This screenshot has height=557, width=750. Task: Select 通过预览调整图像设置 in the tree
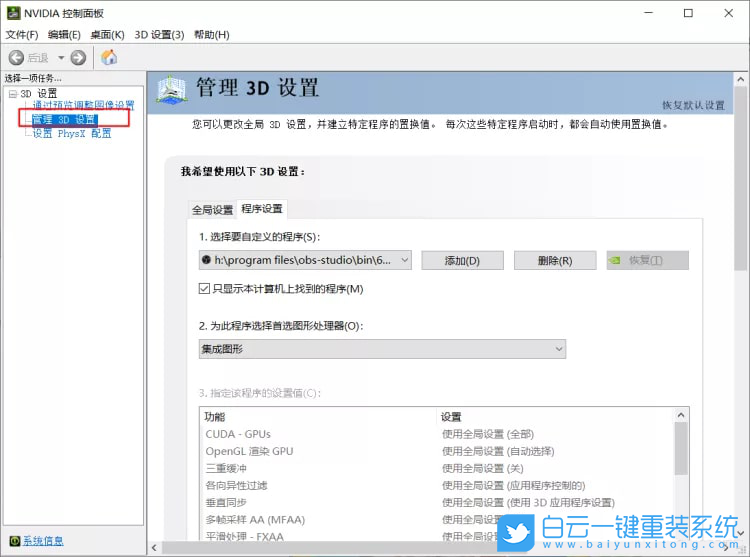[x=83, y=105]
